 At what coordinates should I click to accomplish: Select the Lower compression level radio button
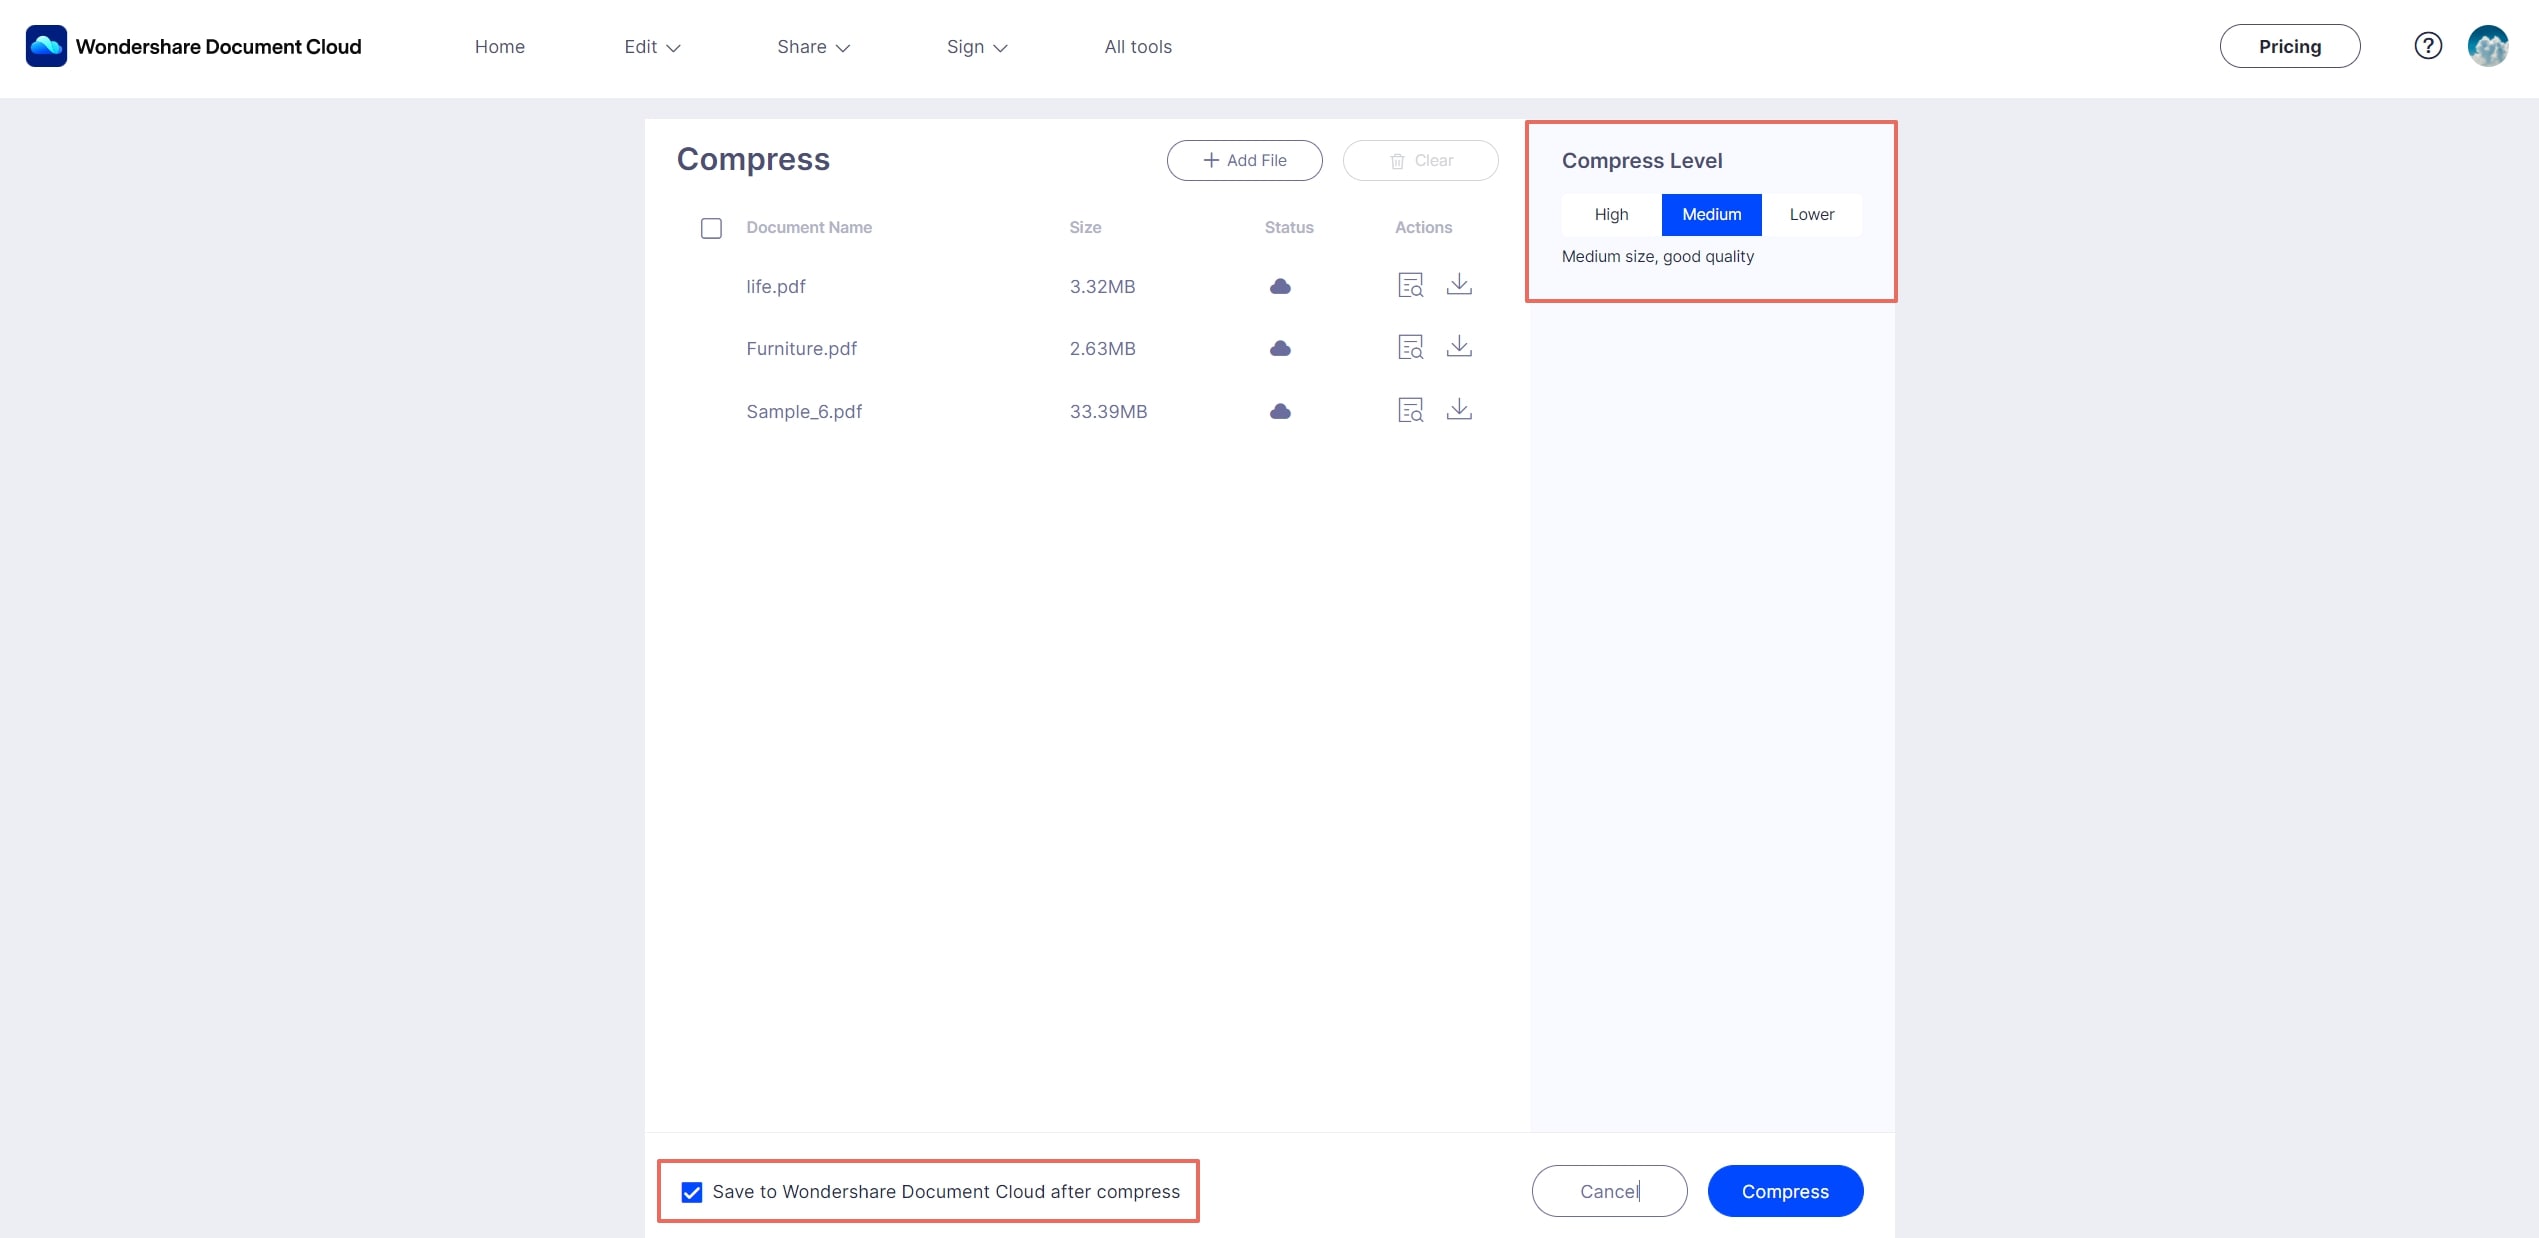pyautogui.click(x=1810, y=214)
